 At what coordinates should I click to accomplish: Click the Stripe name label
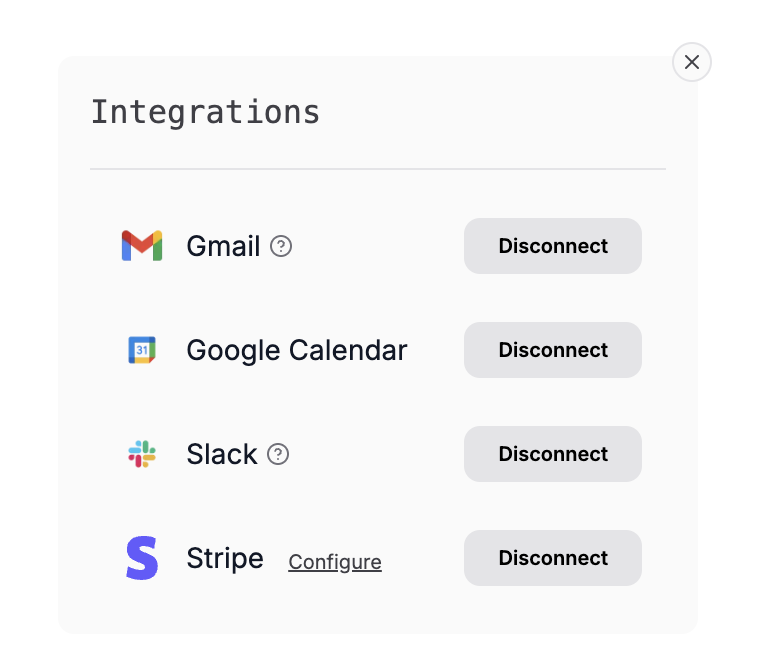coord(225,558)
